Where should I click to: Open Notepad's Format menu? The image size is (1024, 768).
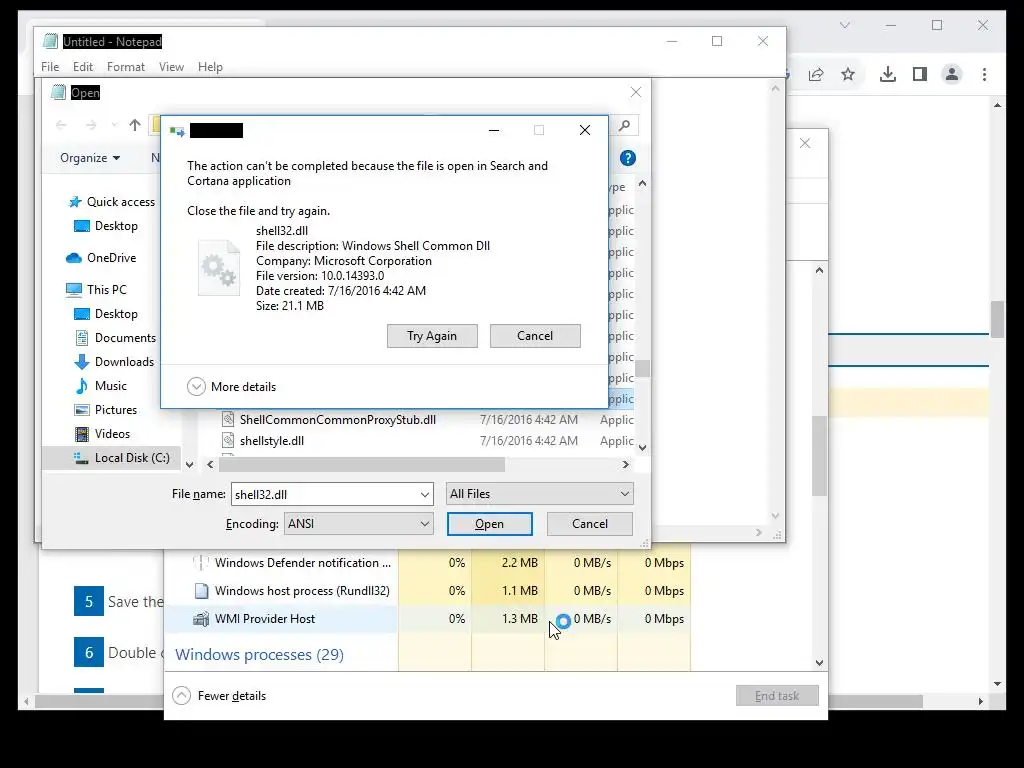coord(125,67)
